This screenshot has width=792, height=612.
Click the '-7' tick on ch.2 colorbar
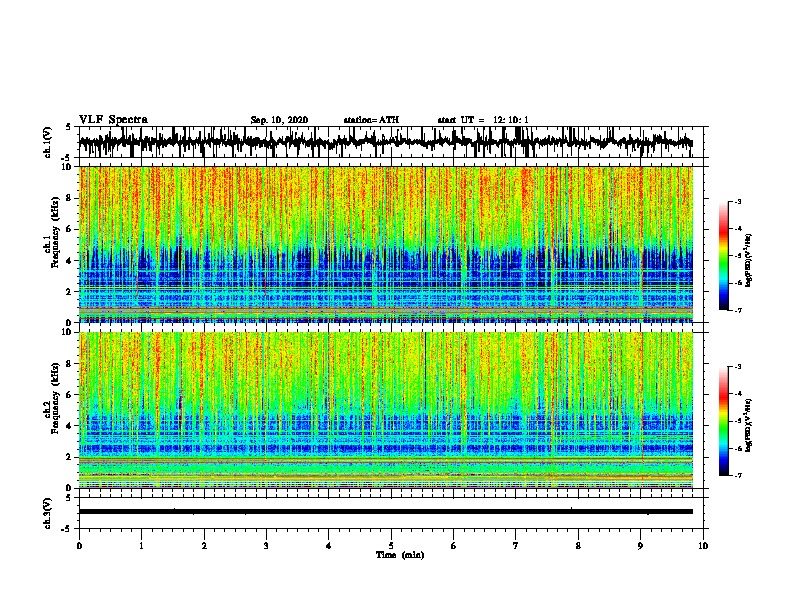point(737,475)
